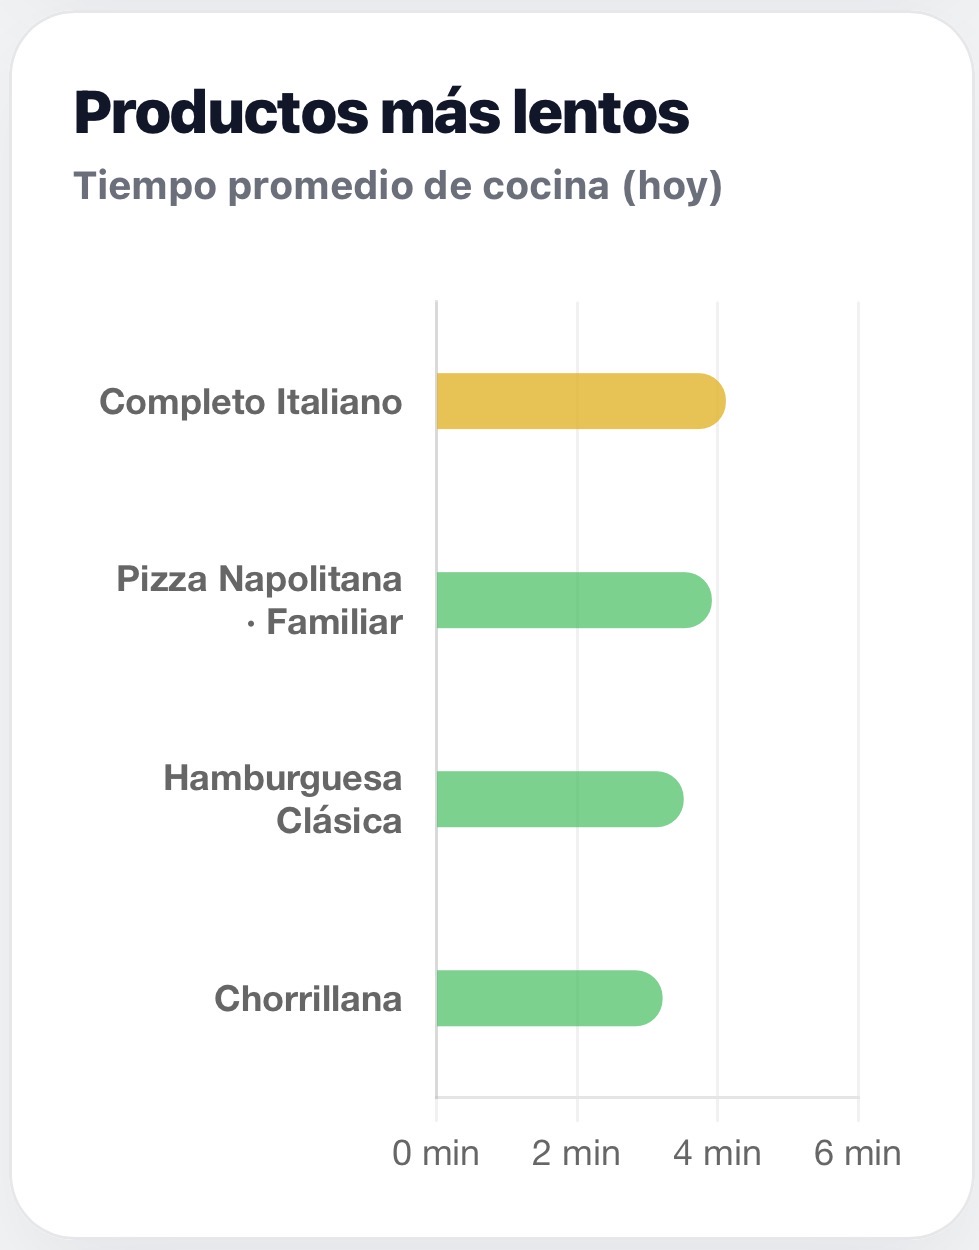Click the Tiempo promedio de cocina subtitle
979x1250 pixels.
(398, 187)
